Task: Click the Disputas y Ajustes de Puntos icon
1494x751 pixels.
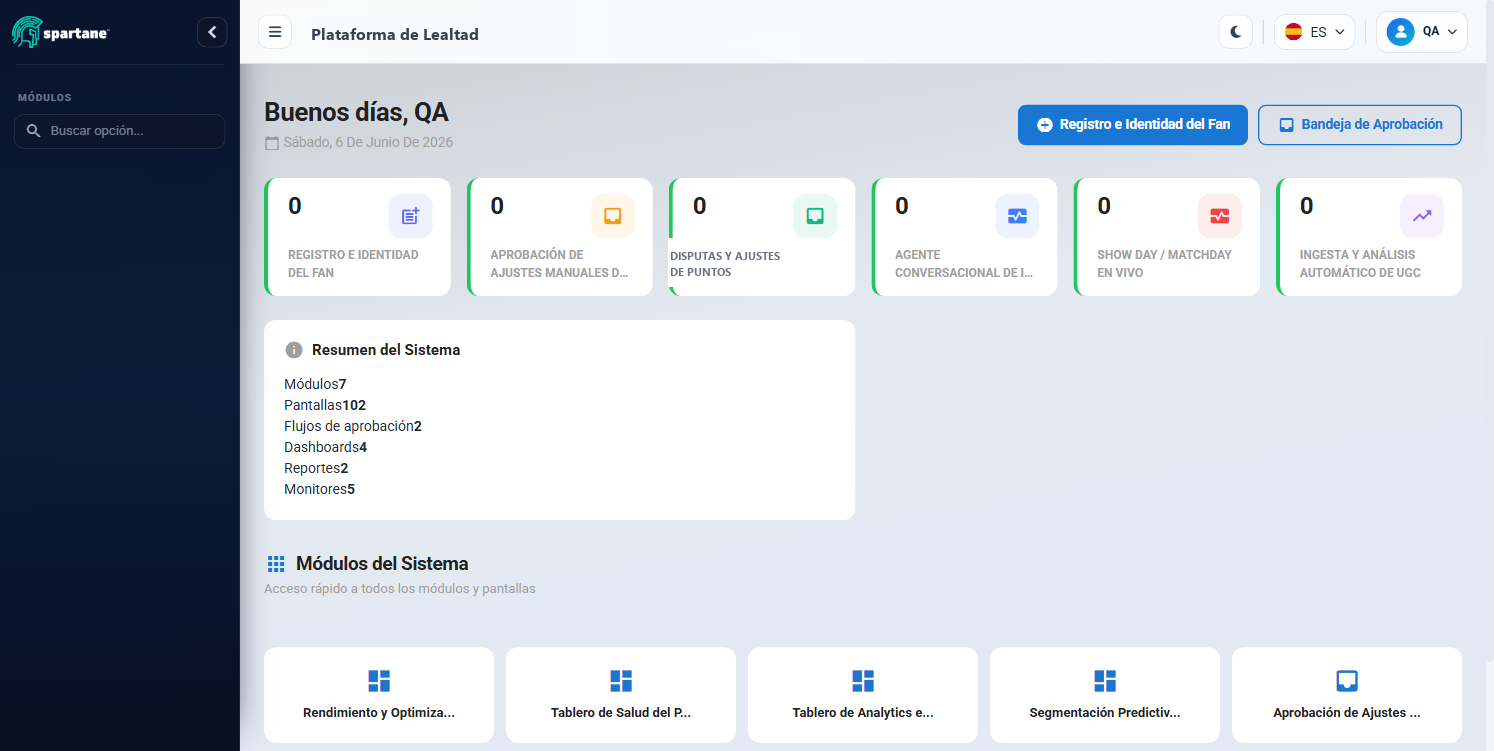Action: (x=815, y=216)
